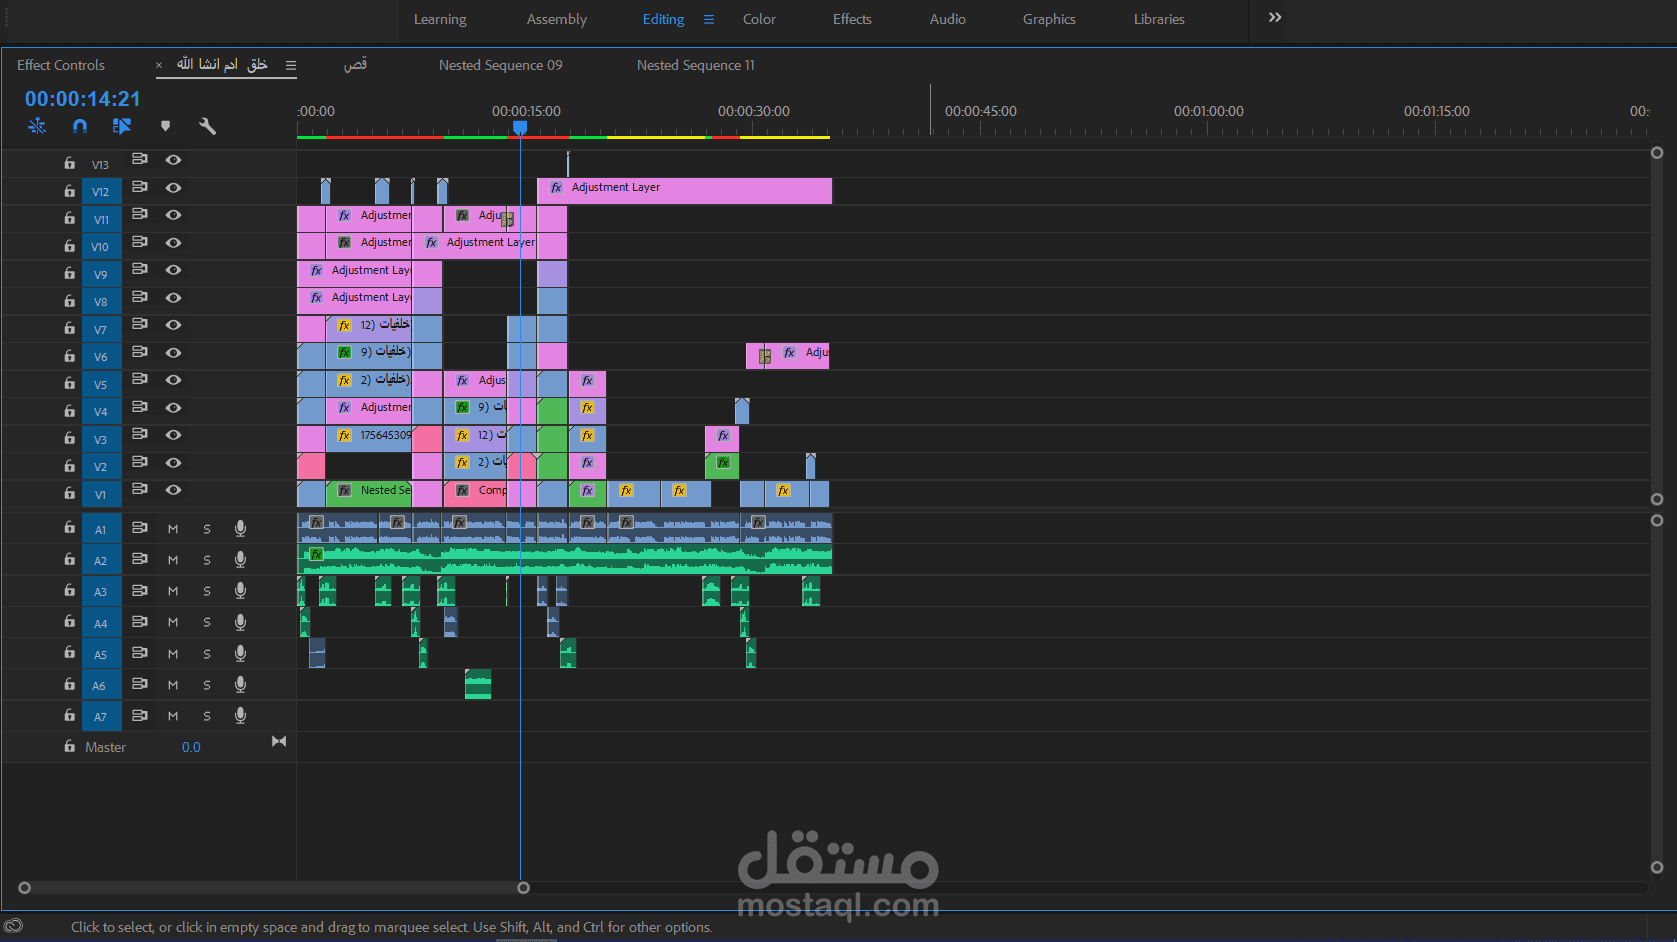Screen dimensions: 1677x942
Task: Enable voice-over record on A4
Action: (x=240, y=622)
